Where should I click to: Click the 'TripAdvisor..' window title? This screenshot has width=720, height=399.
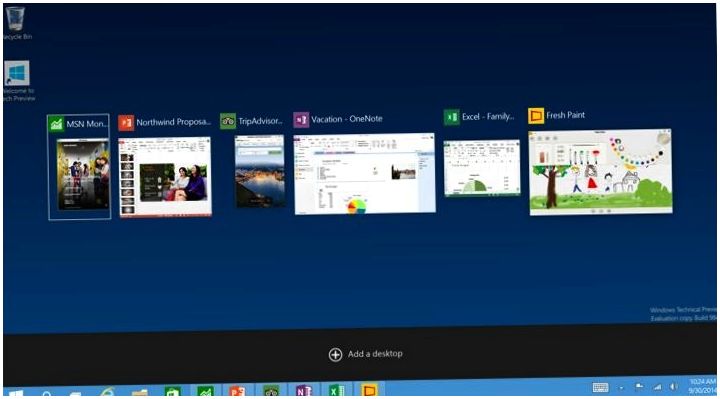click(x=260, y=121)
